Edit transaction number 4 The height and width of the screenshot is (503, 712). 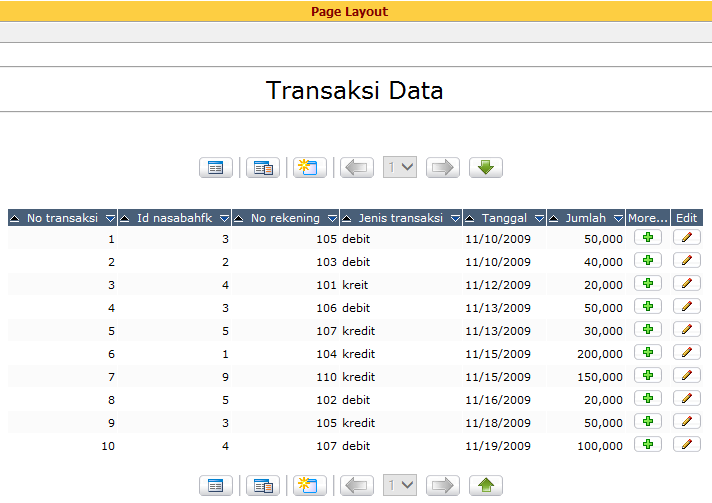click(x=687, y=306)
